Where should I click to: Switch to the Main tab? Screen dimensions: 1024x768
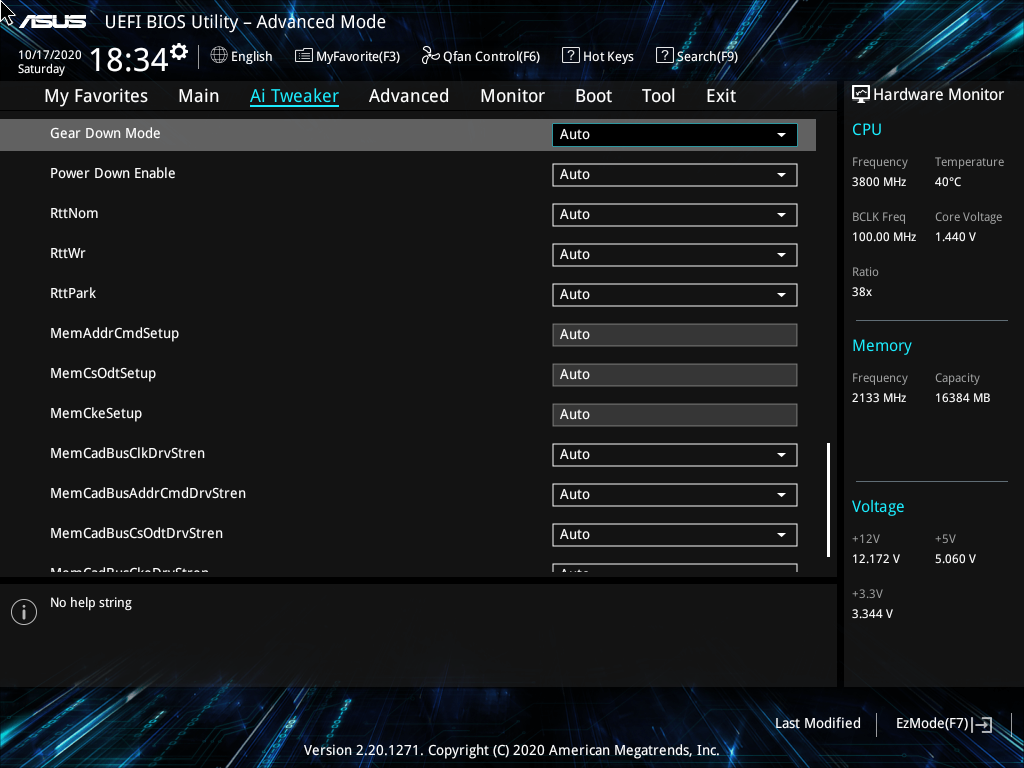pyautogui.click(x=199, y=96)
